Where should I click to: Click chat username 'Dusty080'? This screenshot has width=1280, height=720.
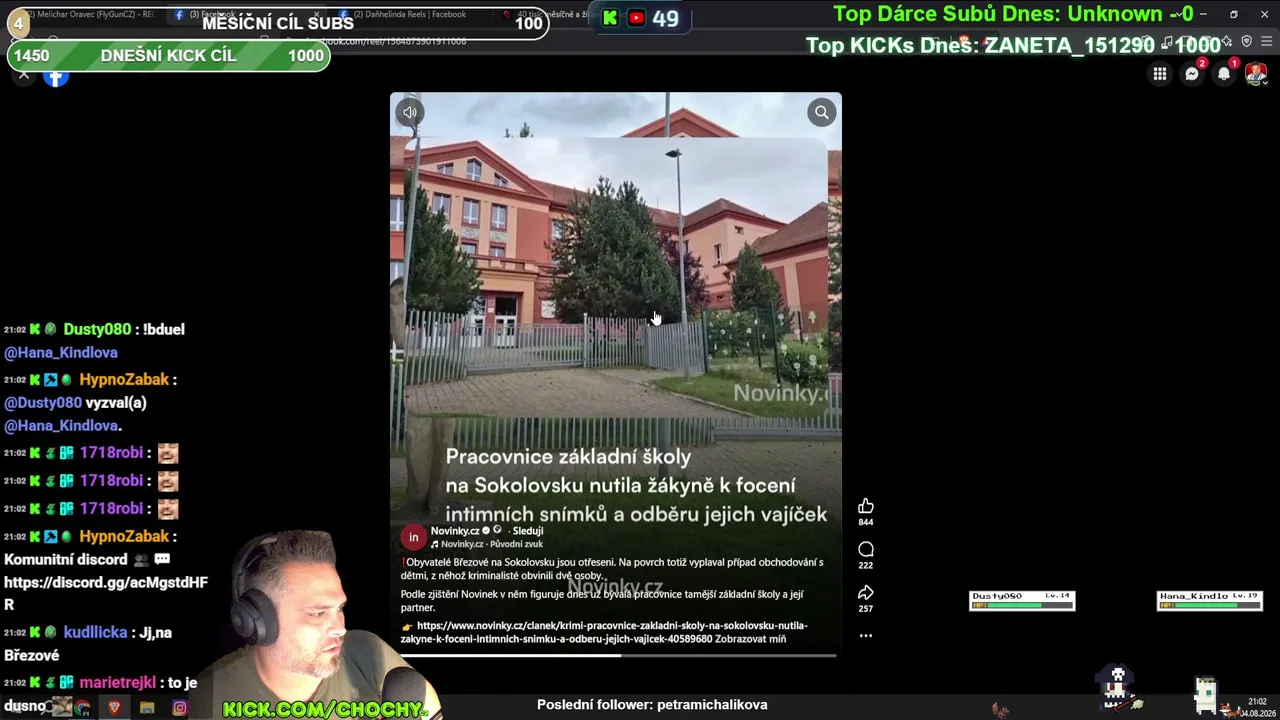[x=97, y=329]
